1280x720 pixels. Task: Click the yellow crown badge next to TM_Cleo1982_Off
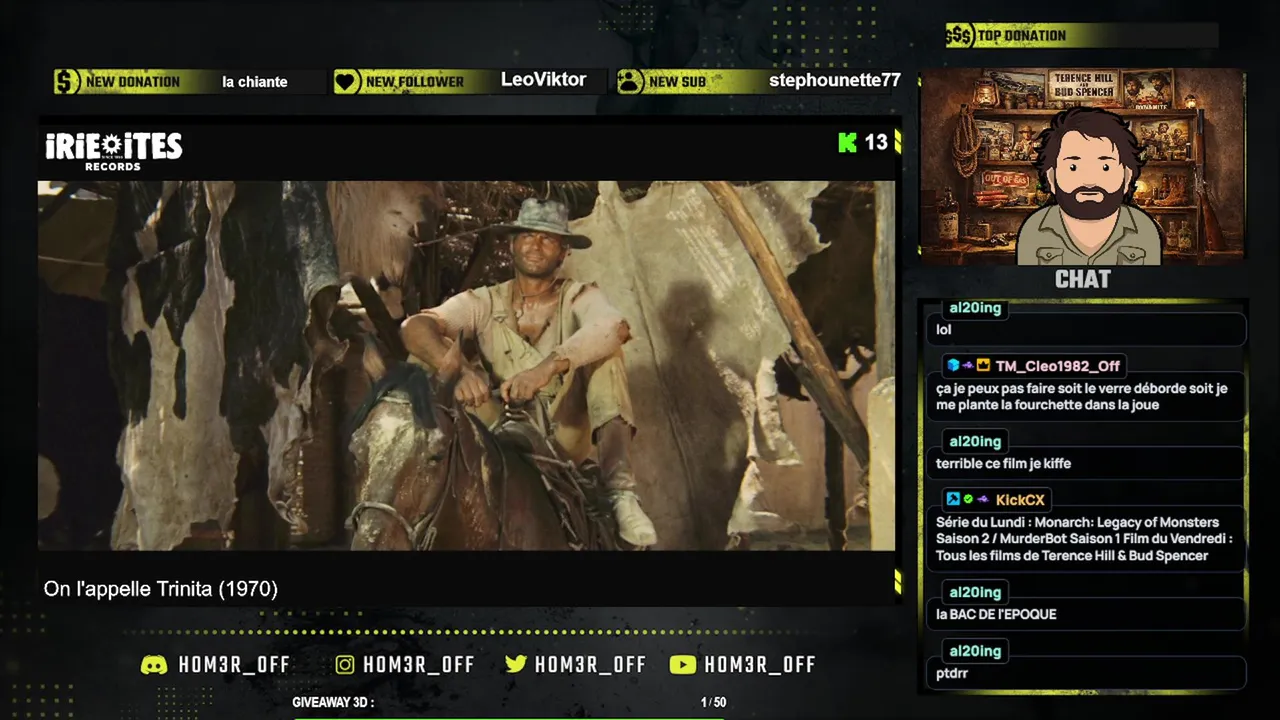[983, 366]
